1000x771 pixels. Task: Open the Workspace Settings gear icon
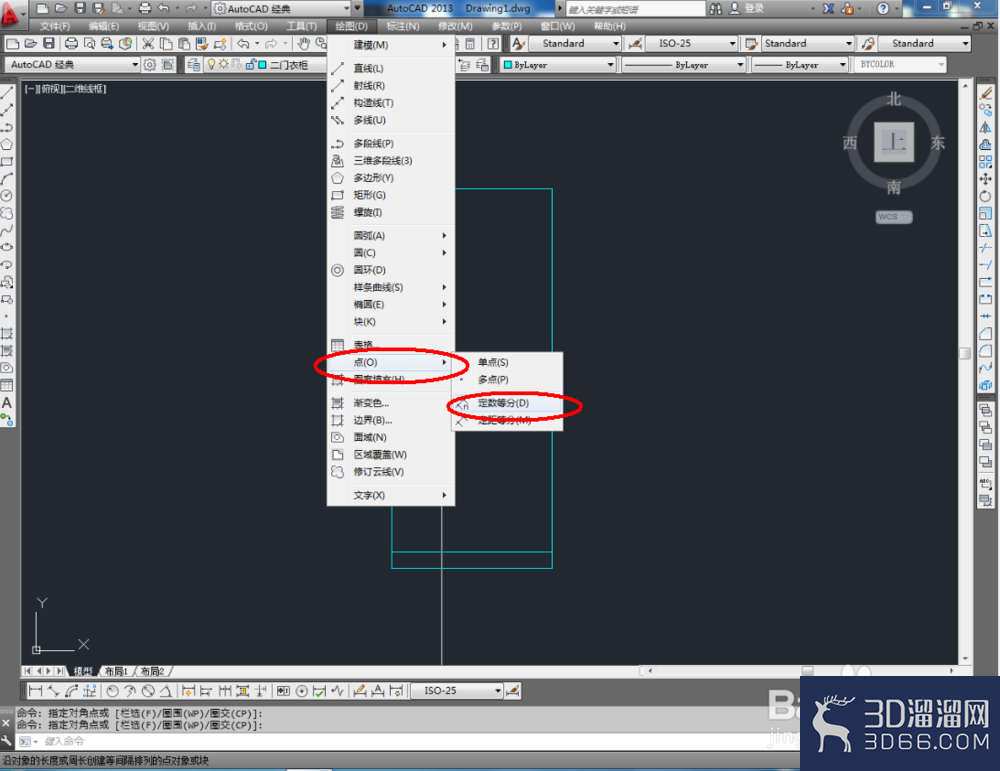click(150, 64)
